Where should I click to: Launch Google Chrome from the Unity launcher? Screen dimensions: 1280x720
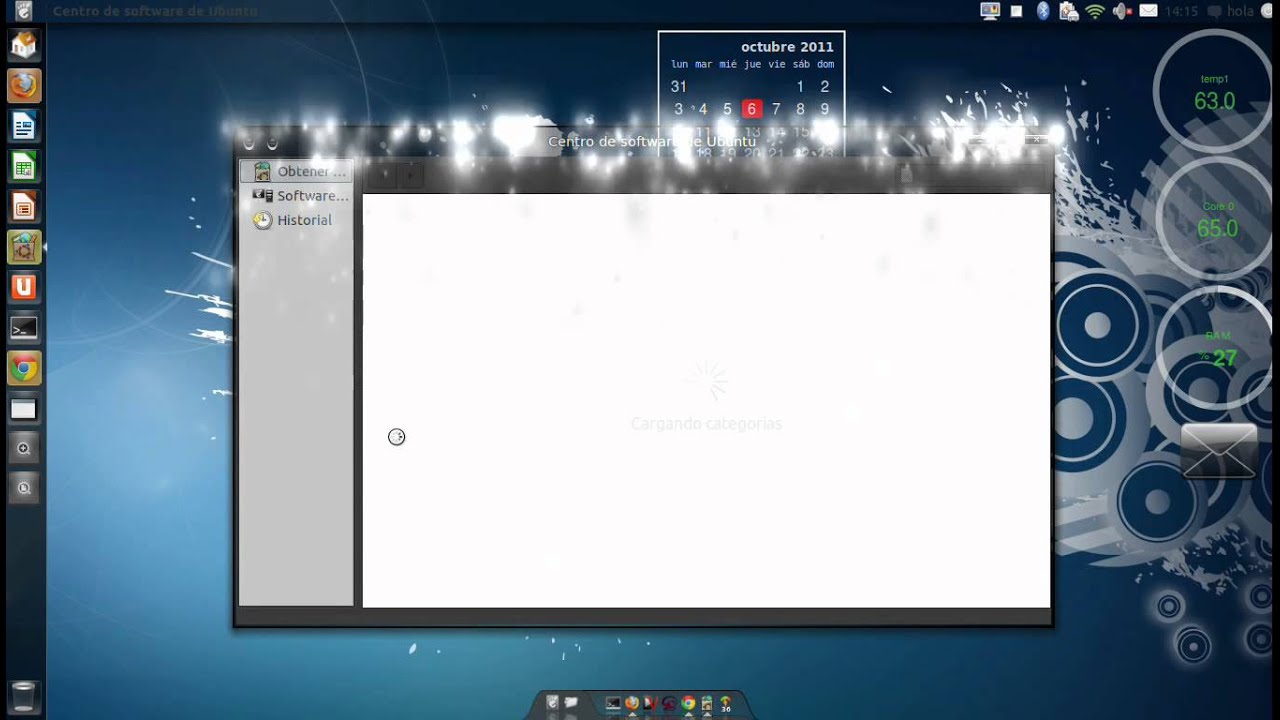pyautogui.click(x=24, y=368)
